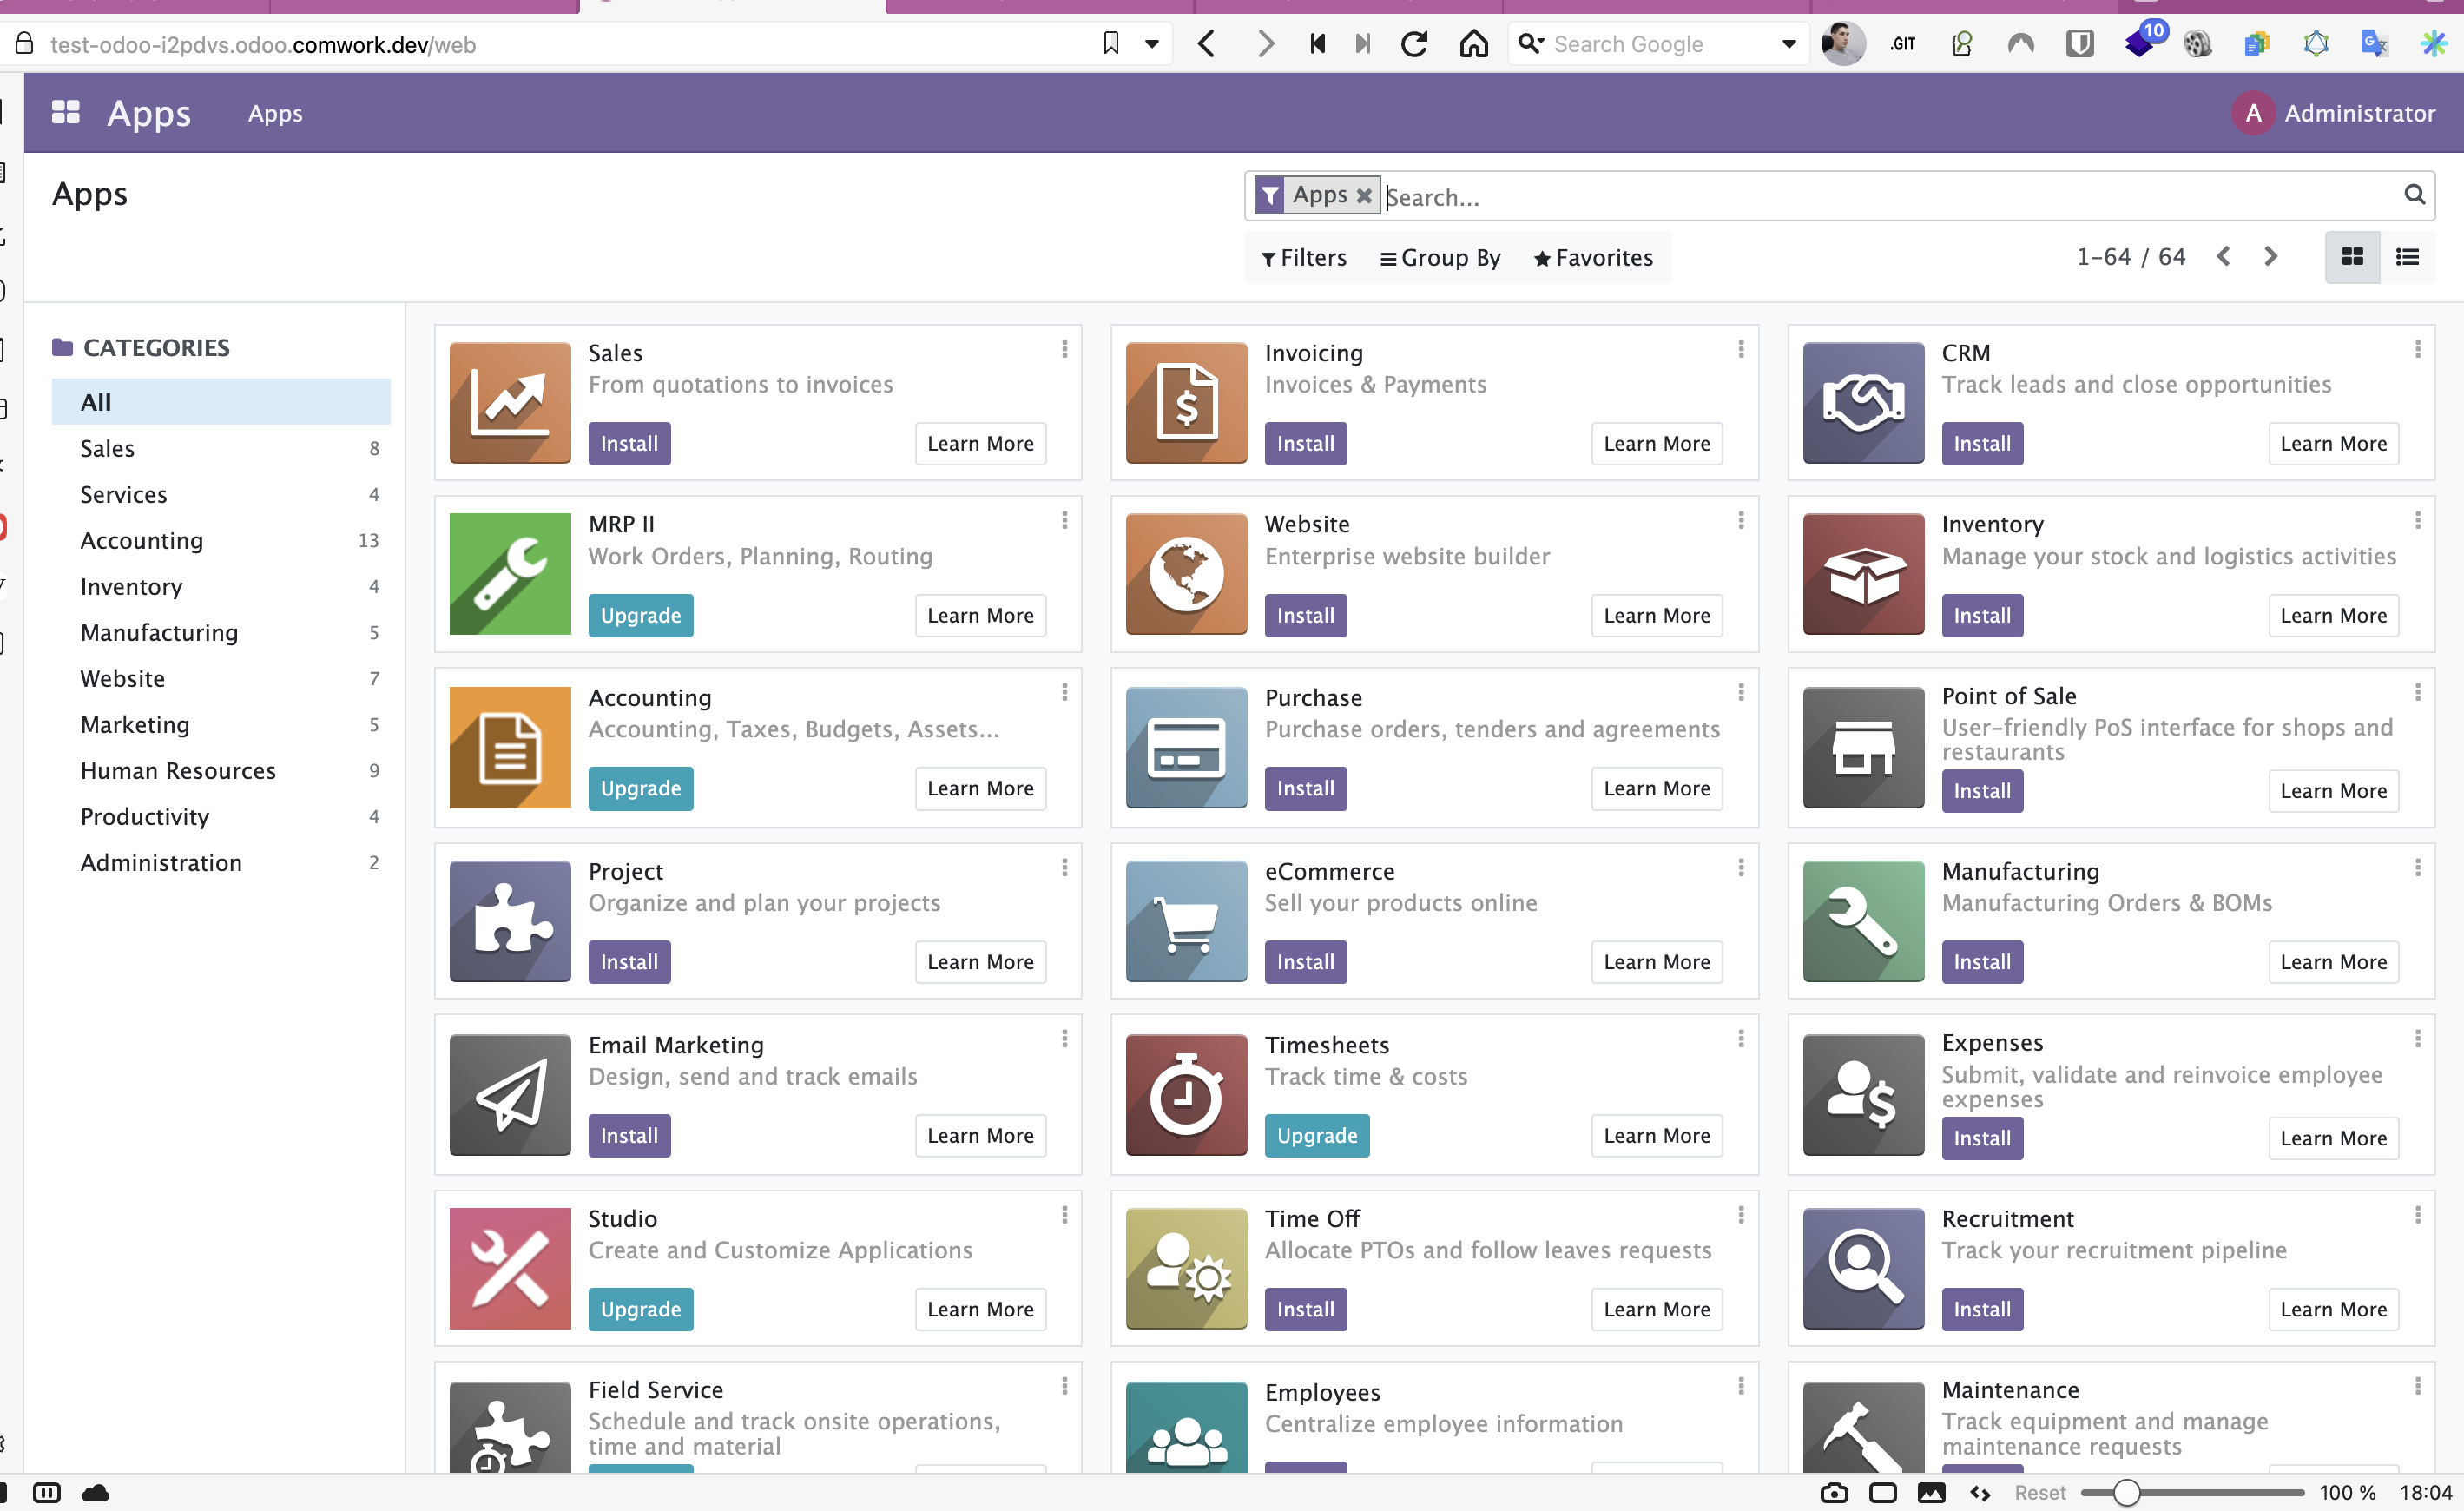Click the Recruitment magnifier icon
The width and height of the screenshot is (2464, 1511).
pyautogui.click(x=1863, y=1268)
